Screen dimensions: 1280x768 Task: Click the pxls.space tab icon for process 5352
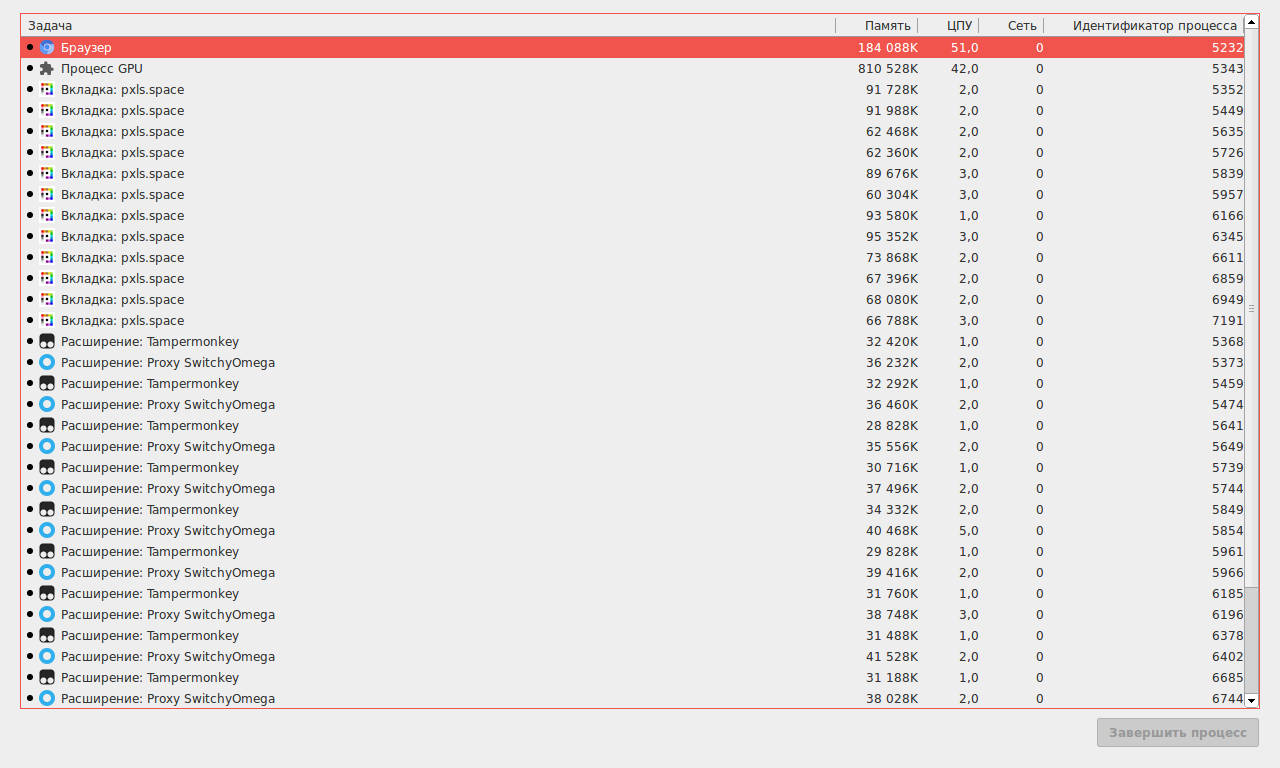click(47, 90)
